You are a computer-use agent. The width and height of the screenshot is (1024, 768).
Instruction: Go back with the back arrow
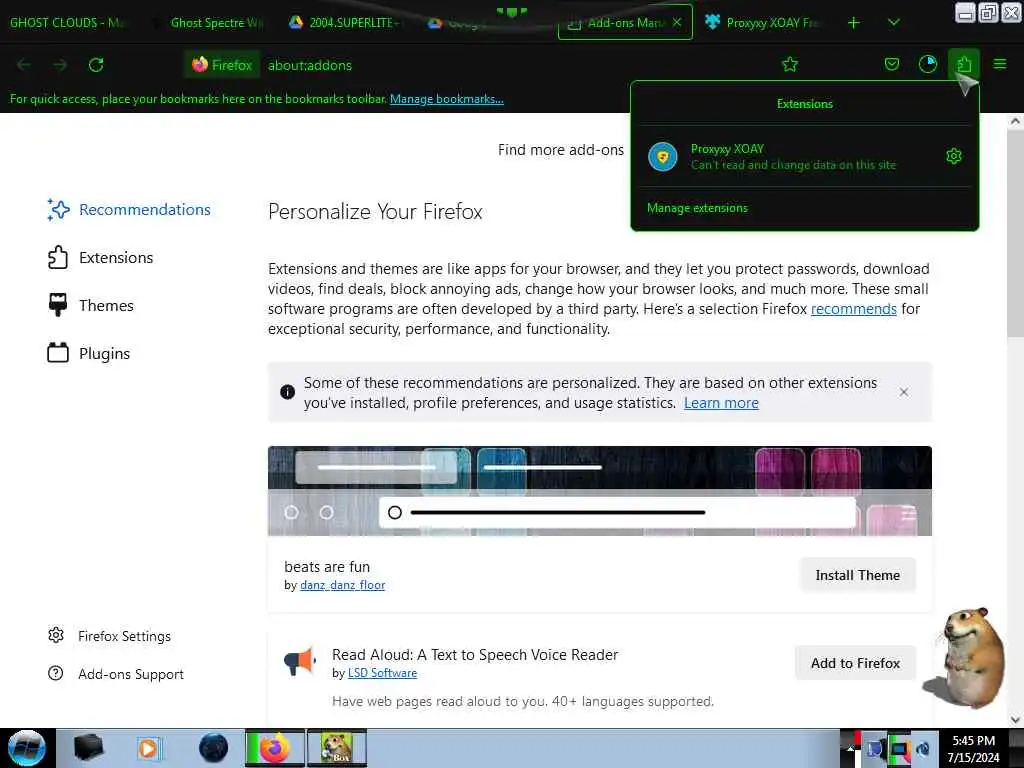24,65
